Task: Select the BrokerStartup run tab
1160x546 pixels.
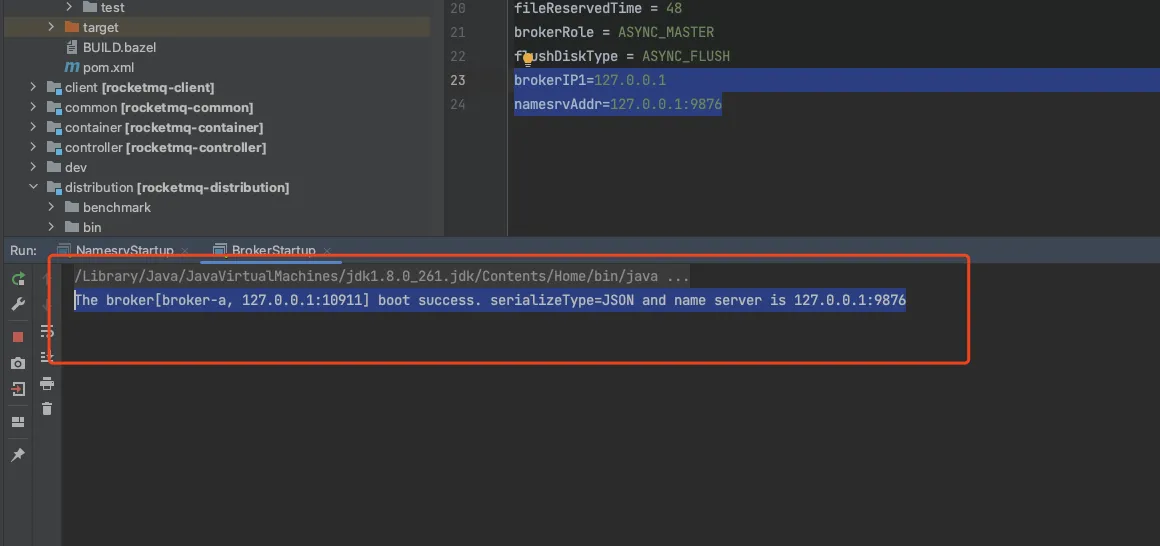Action: [x=273, y=250]
